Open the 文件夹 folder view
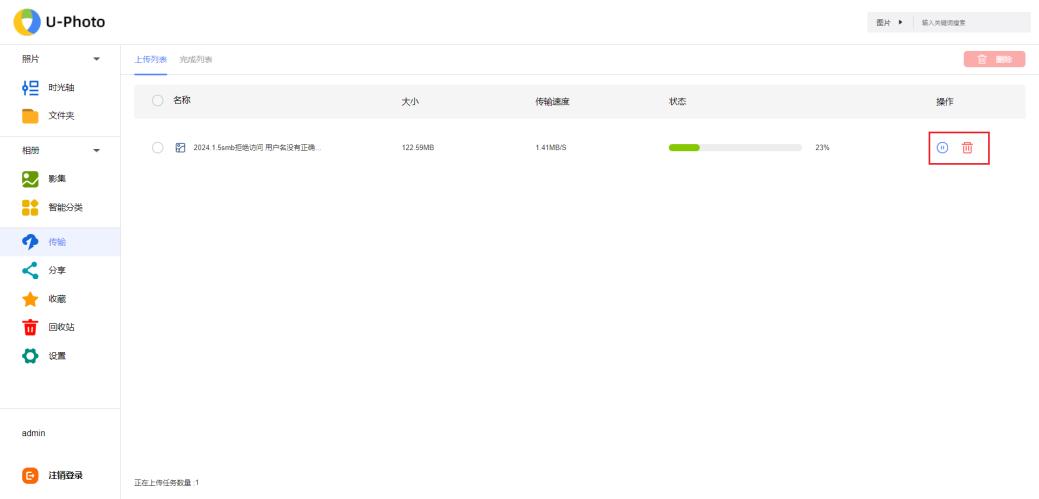This screenshot has width=1039, height=499. pos(60,116)
